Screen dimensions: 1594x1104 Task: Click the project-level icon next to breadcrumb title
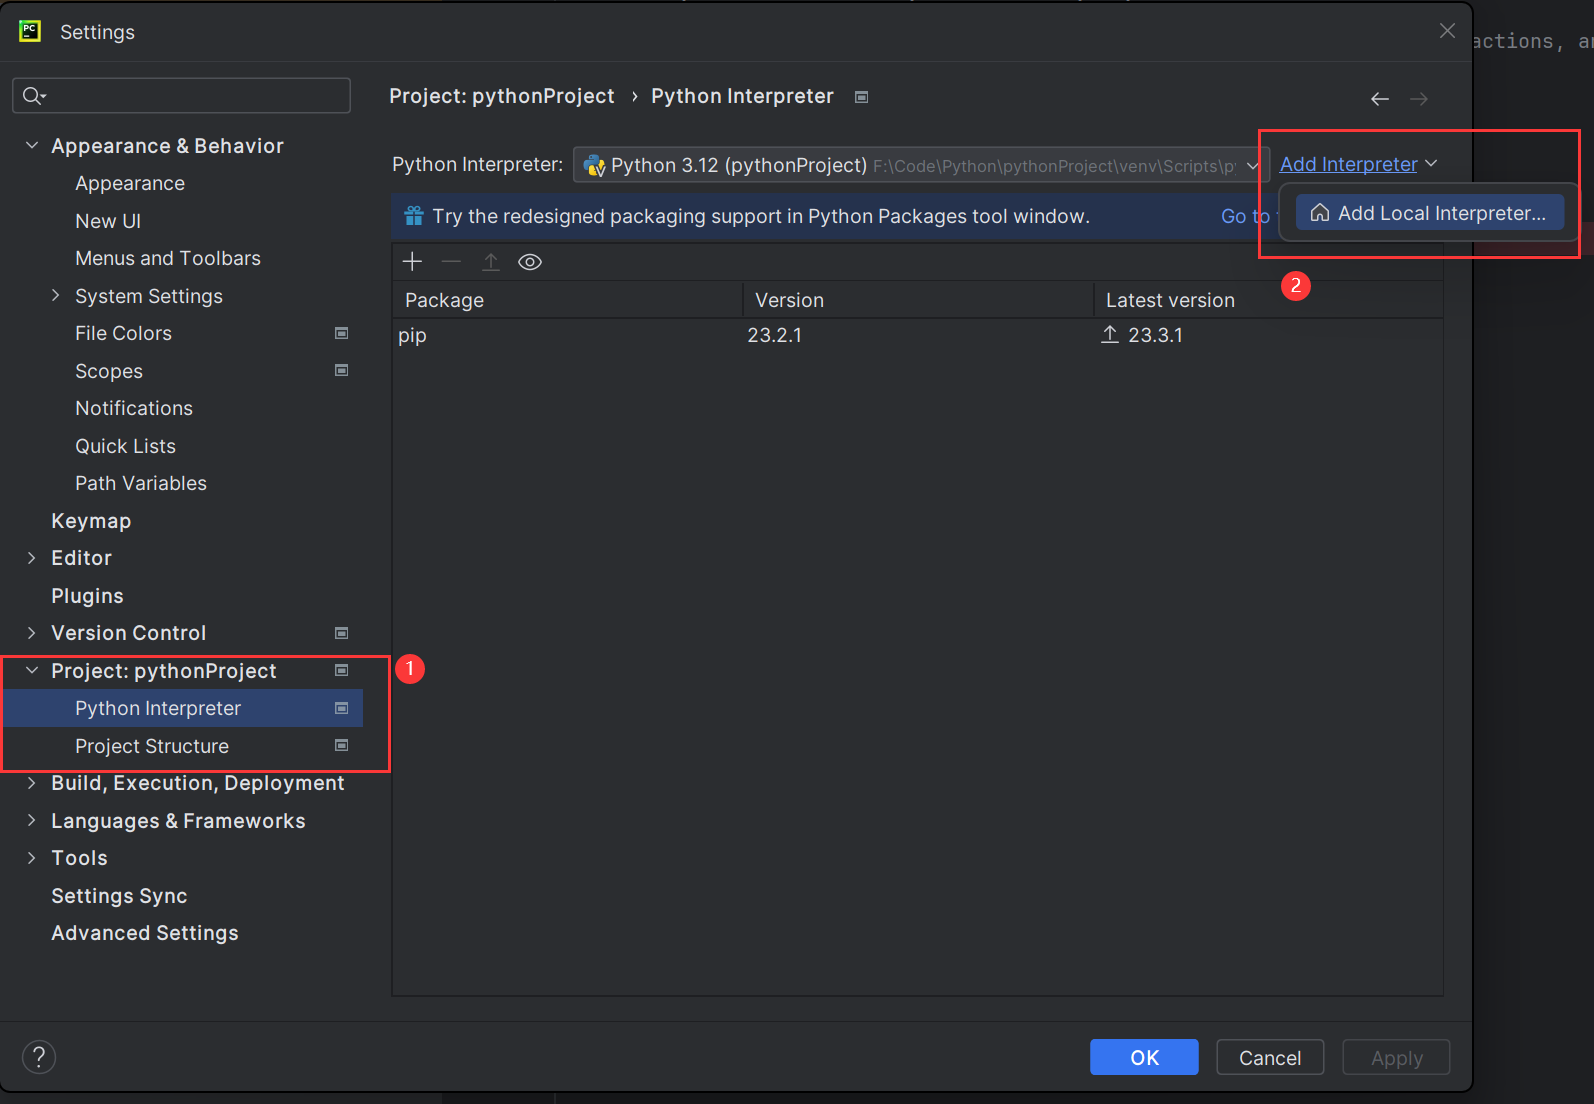coord(861,97)
